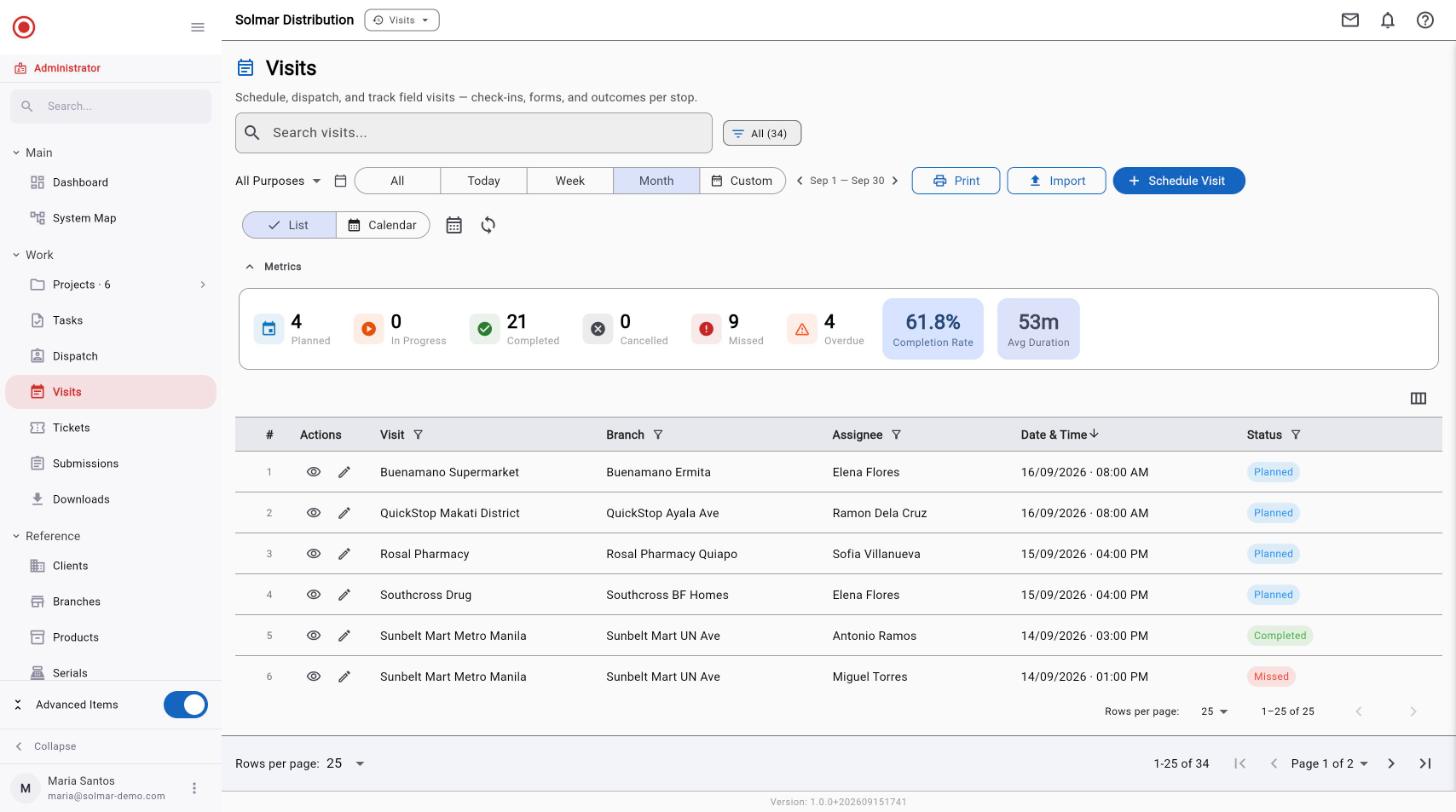The image size is (1456, 812).
Task: Open the All (34) filter button
Action: [x=762, y=133]
